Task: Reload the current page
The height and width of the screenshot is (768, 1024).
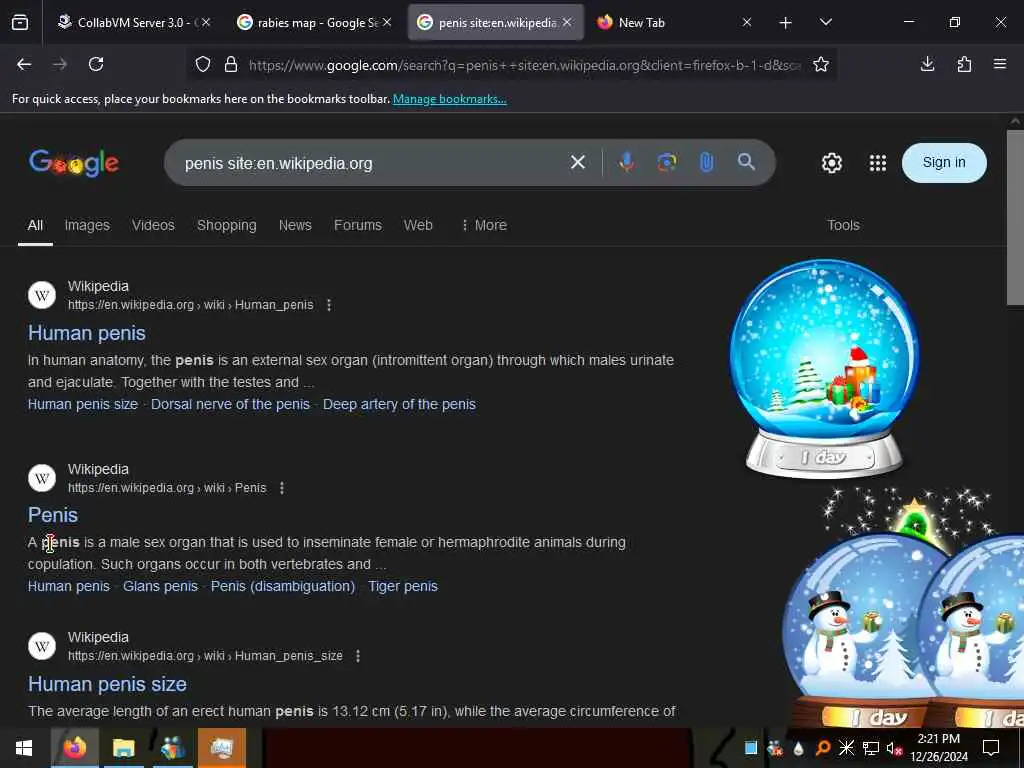Action: (96, 64)
